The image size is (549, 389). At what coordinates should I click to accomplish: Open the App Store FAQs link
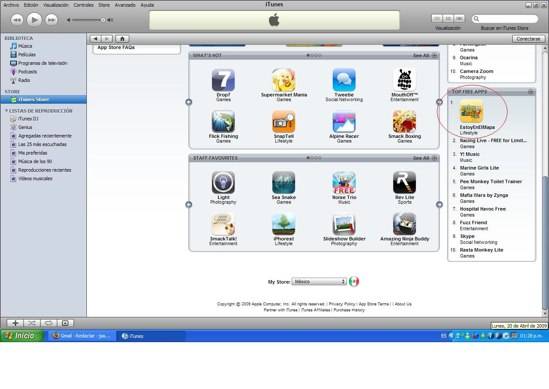[x=116, y=47]
